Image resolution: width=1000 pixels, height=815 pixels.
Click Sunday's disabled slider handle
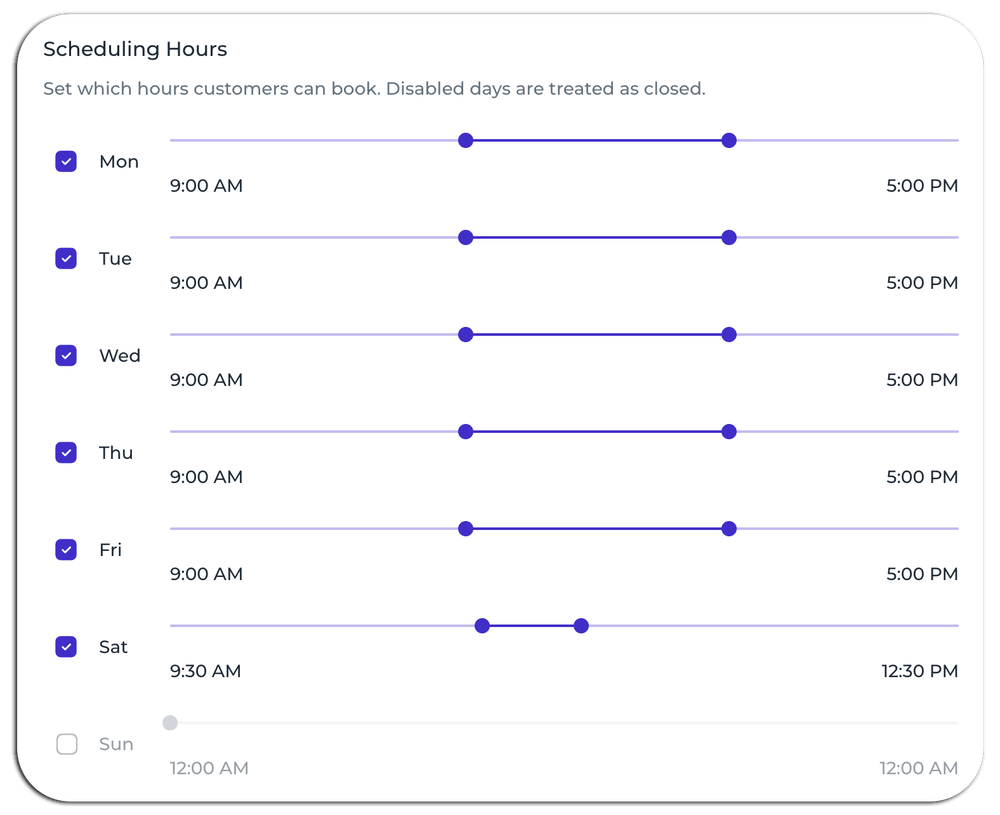170,723
